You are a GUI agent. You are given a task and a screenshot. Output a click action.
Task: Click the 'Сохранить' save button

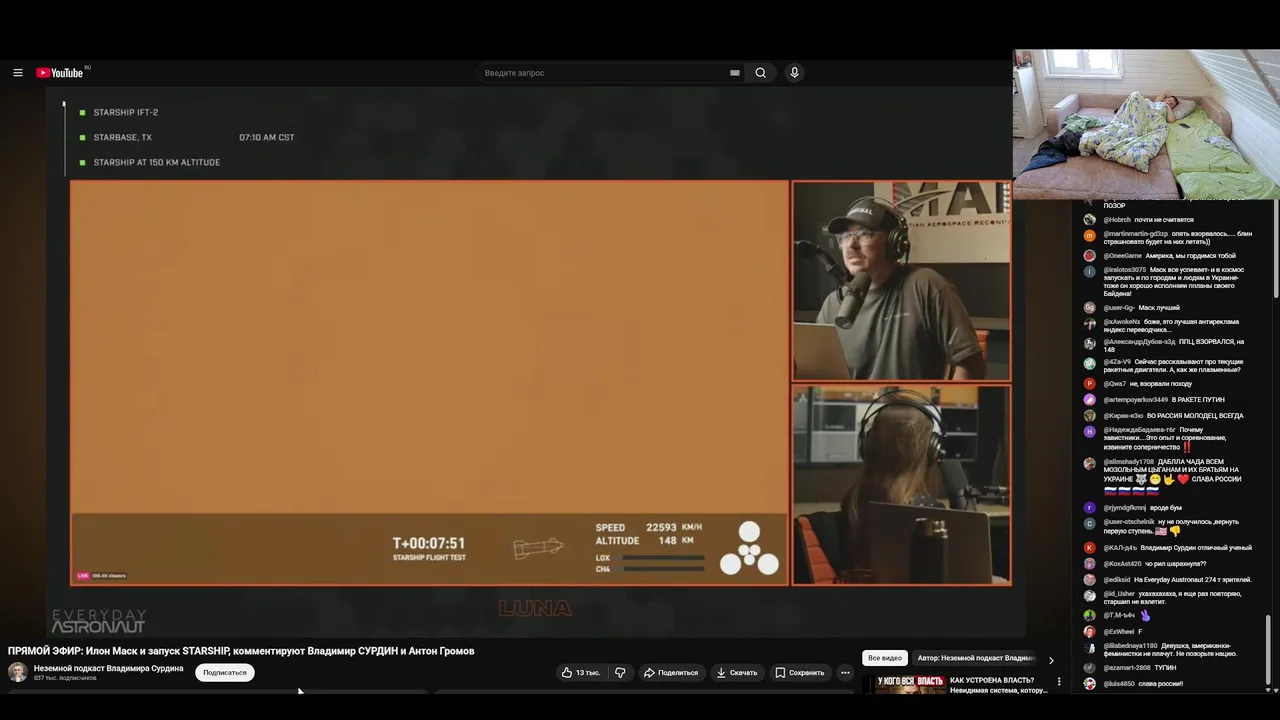point(800,673)
